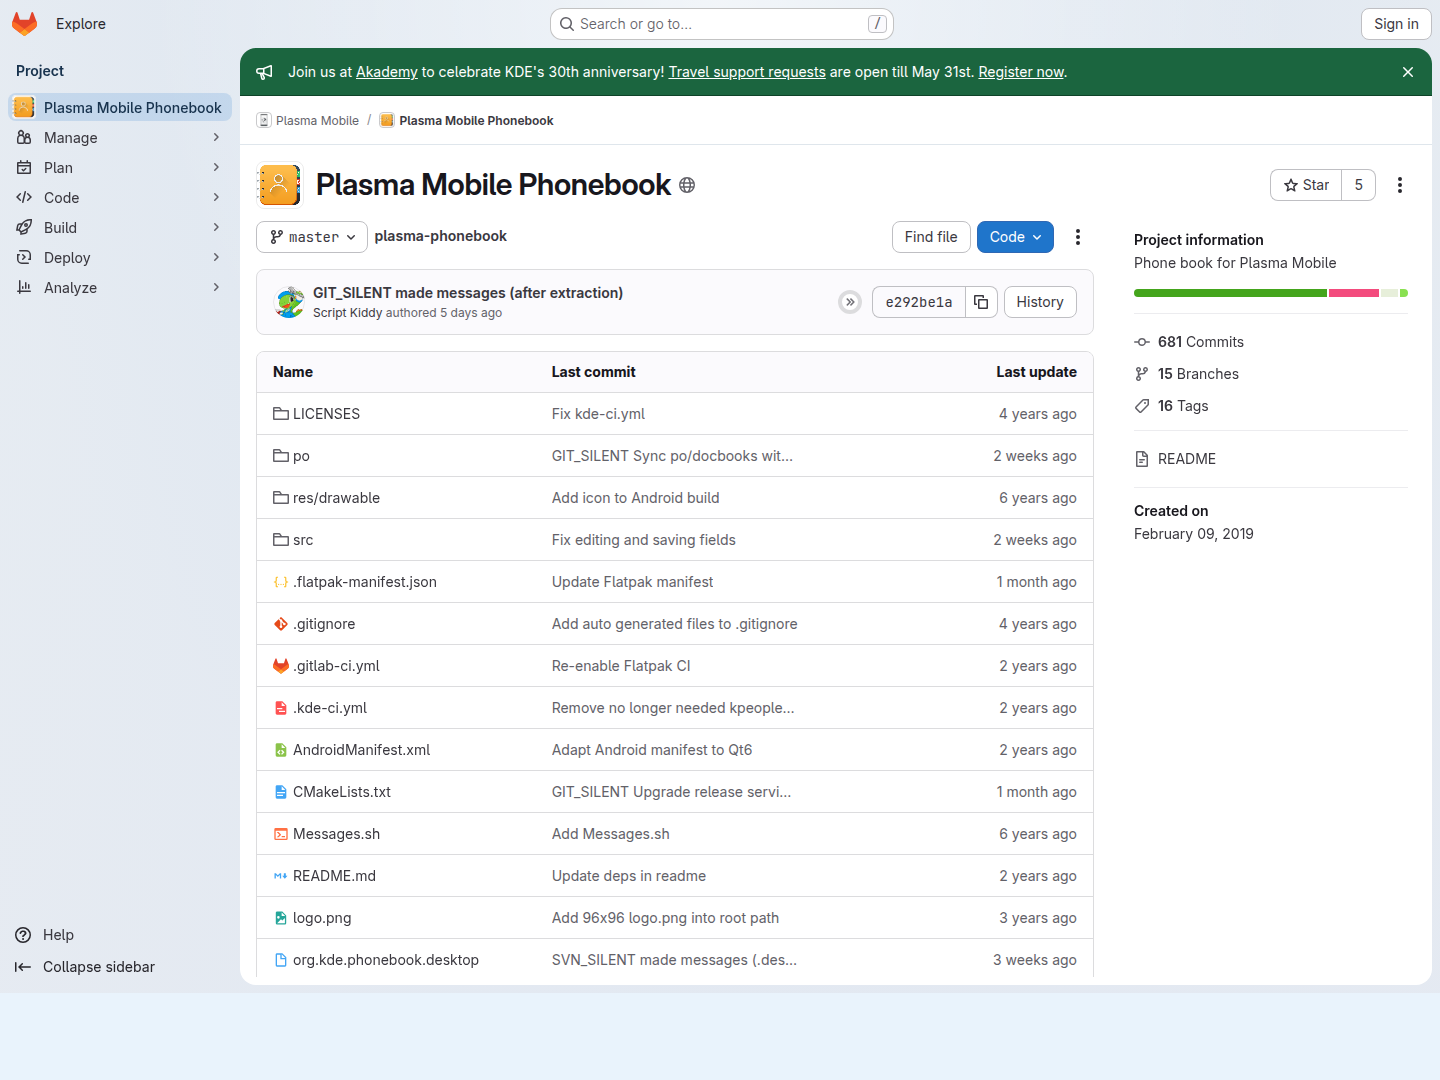This screenshot has height=1080, width=1440.
Task: Click green segment of languages bar
Action: (1230, 293)
